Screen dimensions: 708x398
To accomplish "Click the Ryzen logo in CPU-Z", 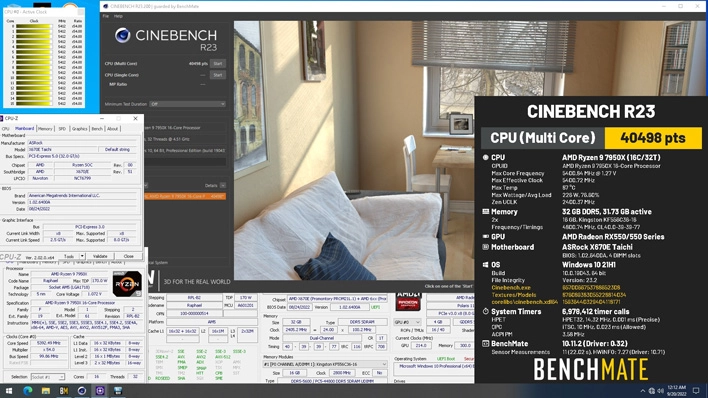I will pyautogui.click(x=127, y=284).
